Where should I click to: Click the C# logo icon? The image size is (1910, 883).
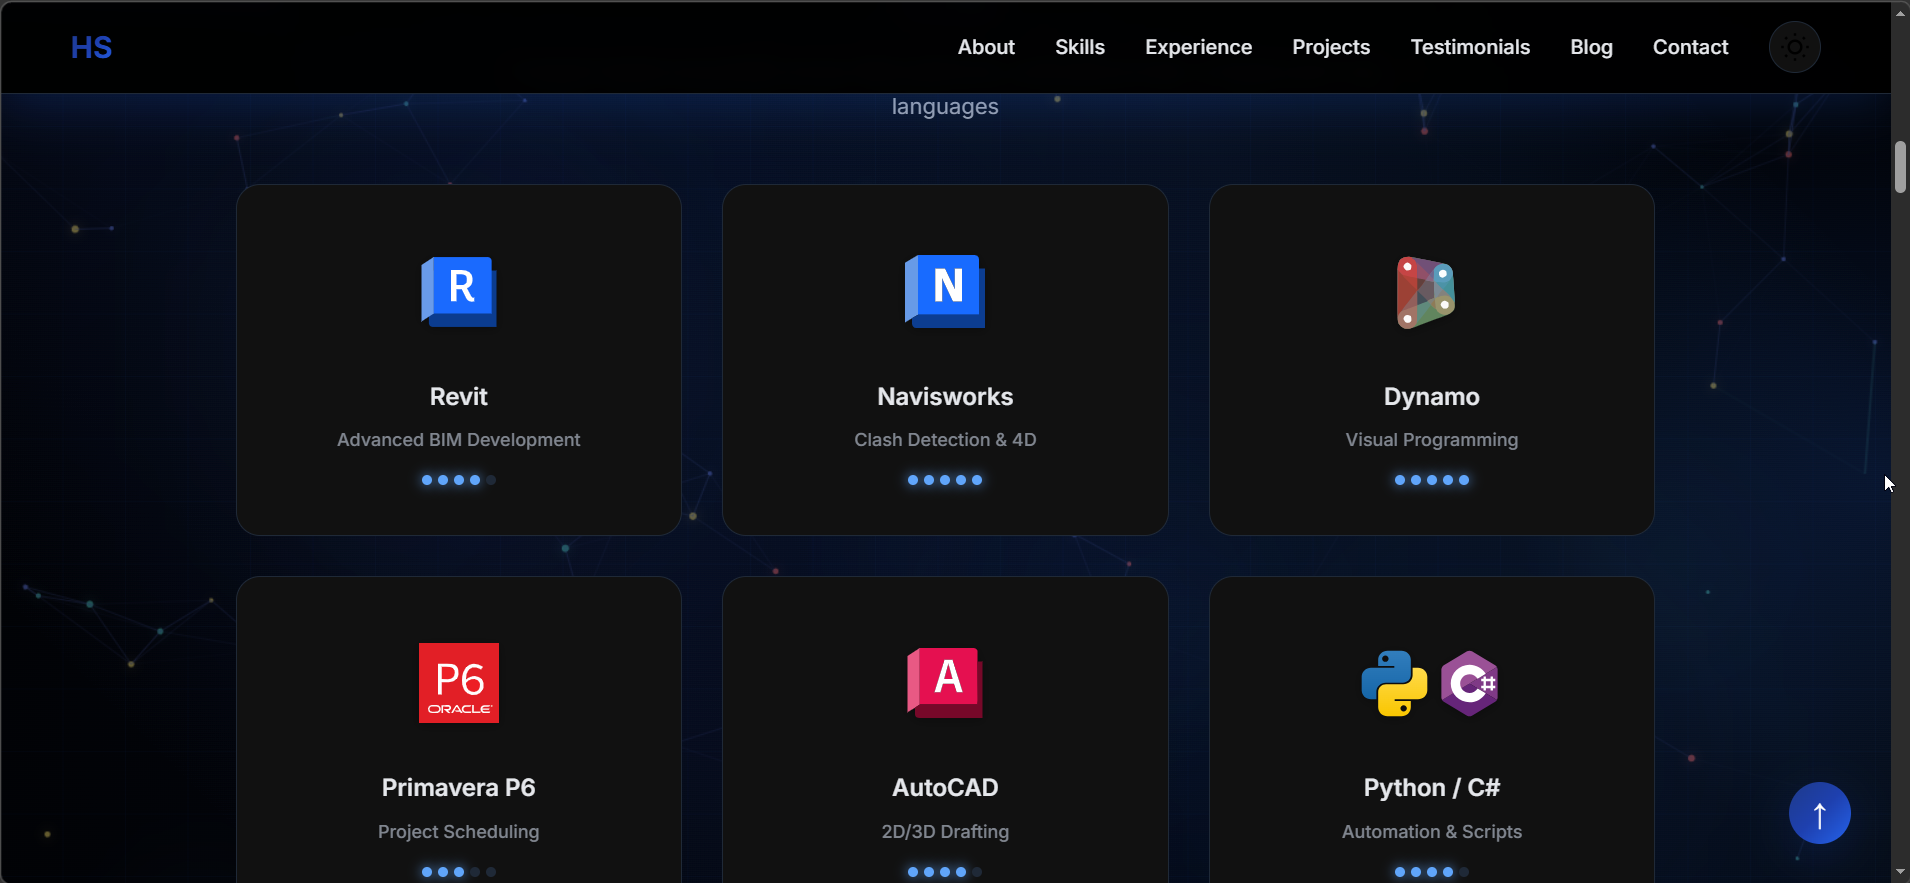pyautogui.click(x=1469, y=684)
